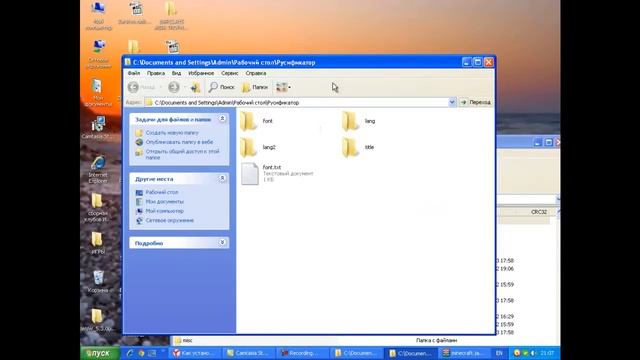Click the Back (Назад) toolbar button
The image size is (640, 360).
pyautogui.click(x=141, y=87)
